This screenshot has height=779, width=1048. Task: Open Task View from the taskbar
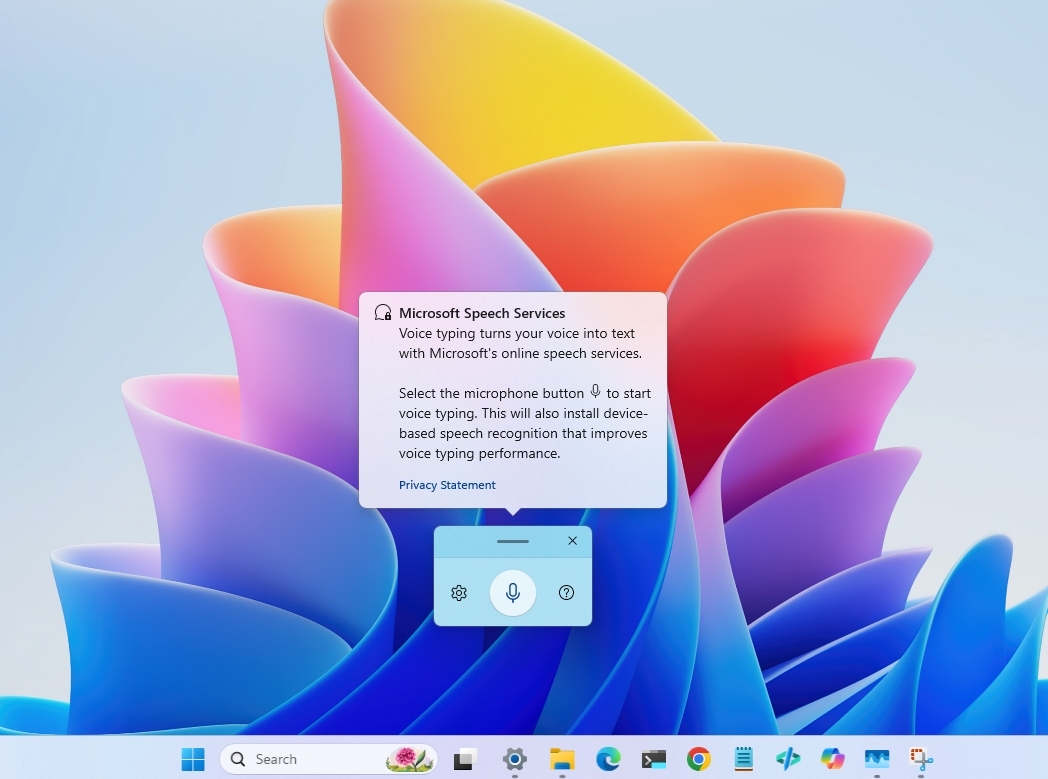[x=465, y=759]
